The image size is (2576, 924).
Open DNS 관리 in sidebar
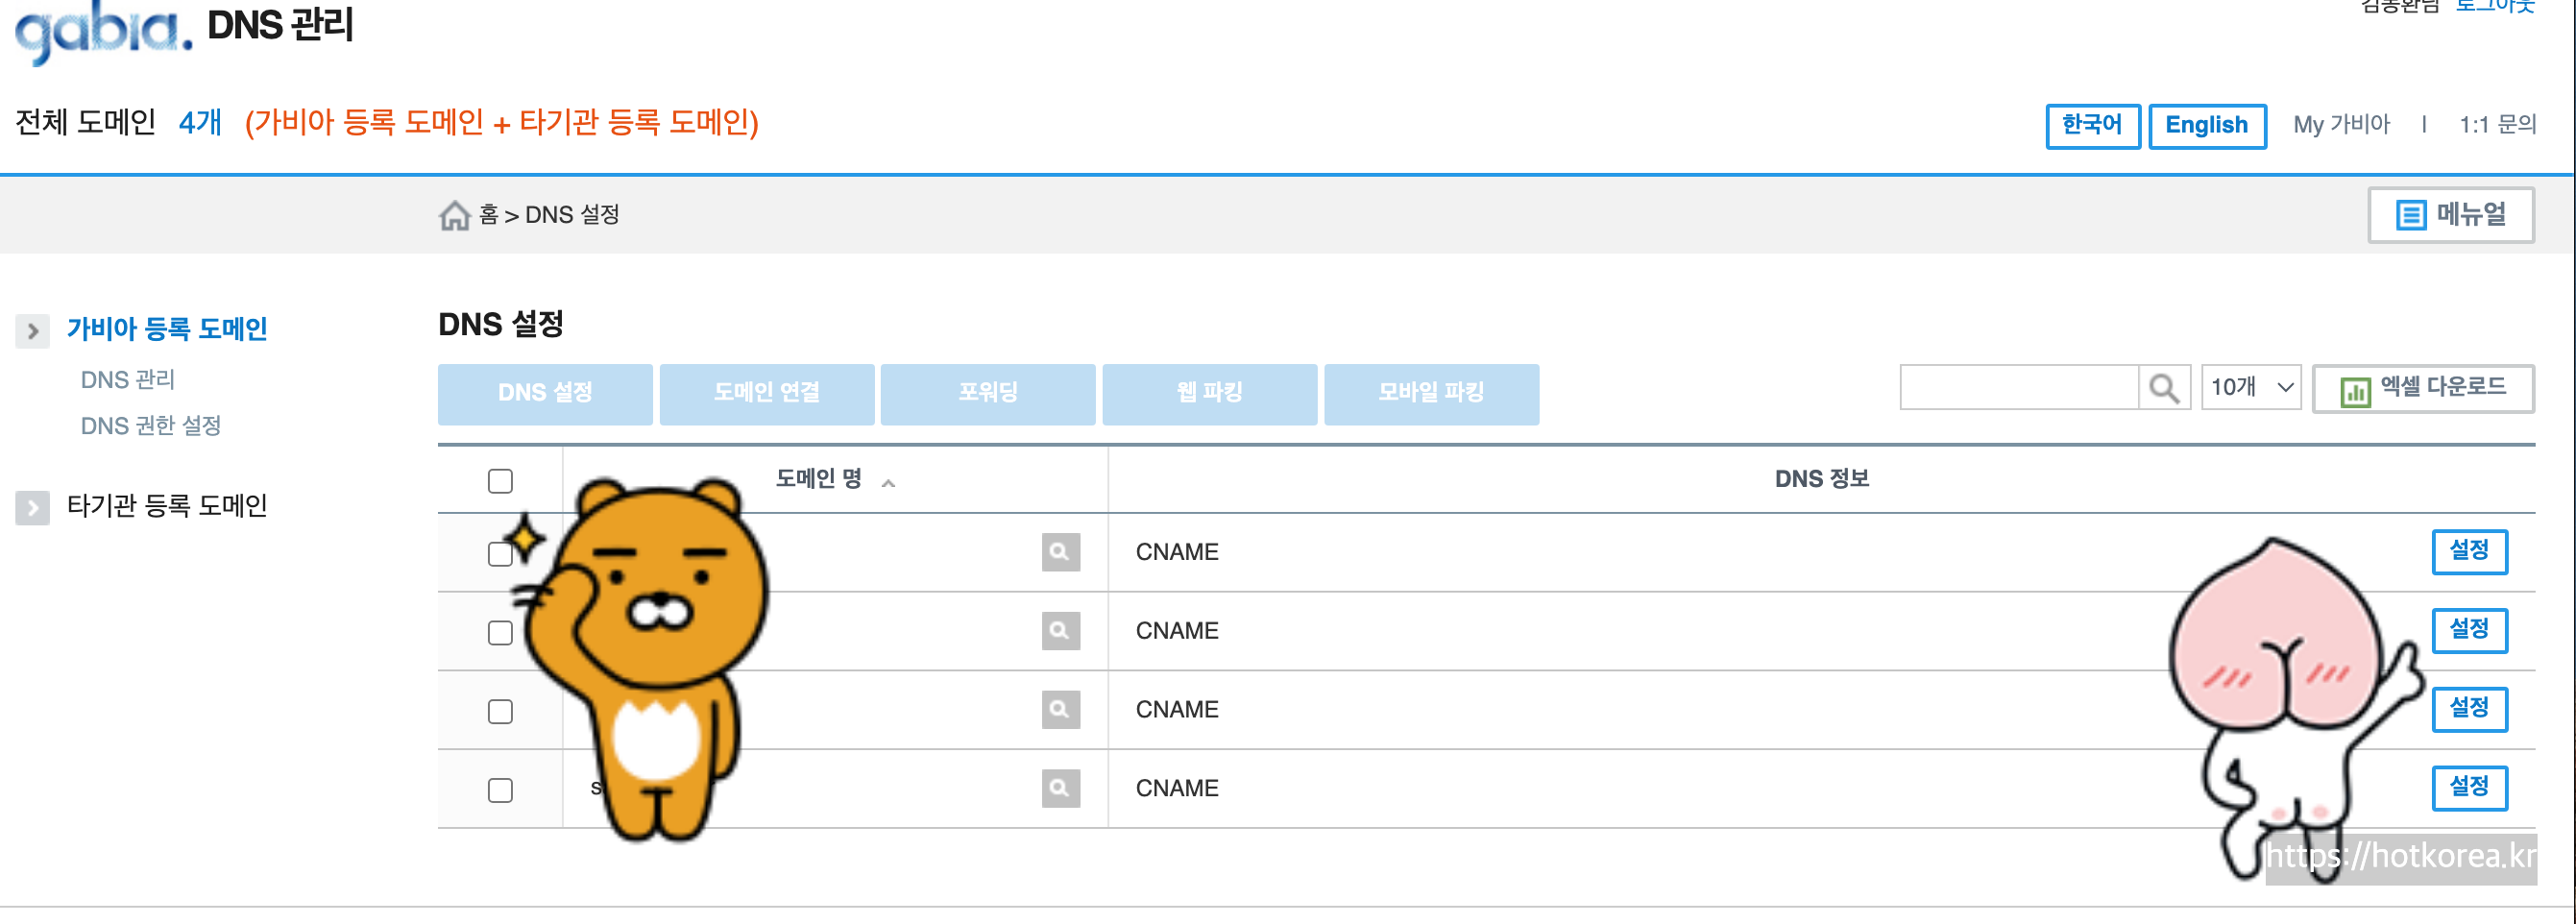(x=128, y=380)
